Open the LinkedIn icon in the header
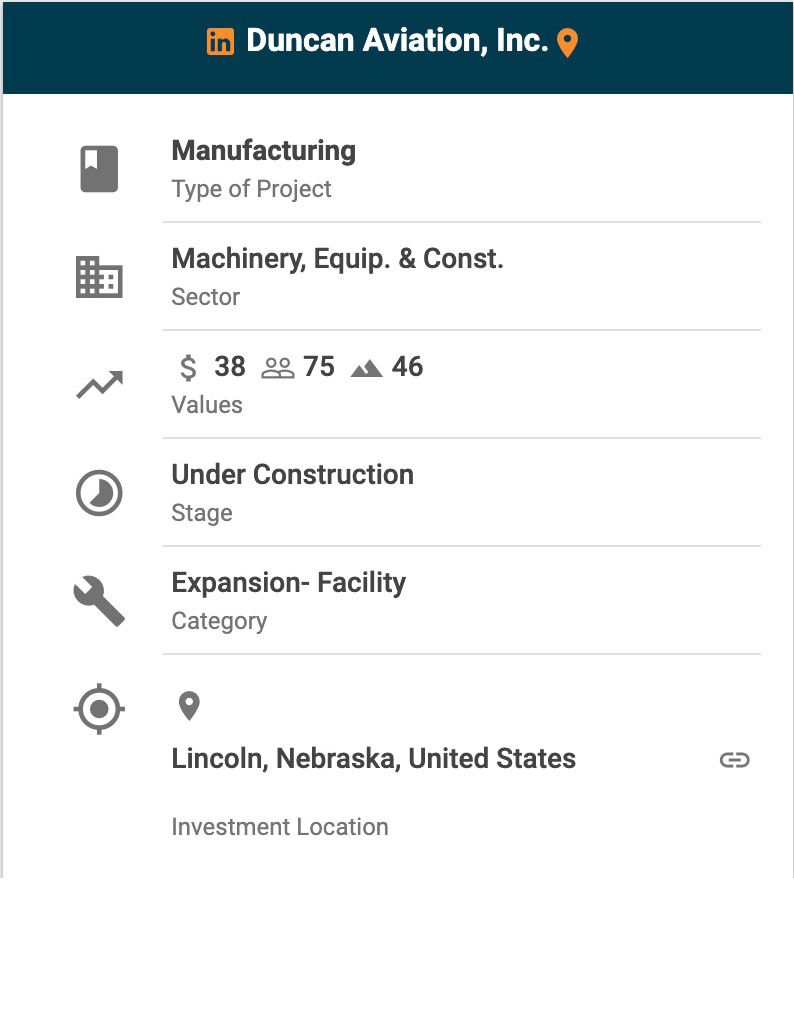Image resolution: width=794 pixels, height=1012 pixels. pos(220,42)
